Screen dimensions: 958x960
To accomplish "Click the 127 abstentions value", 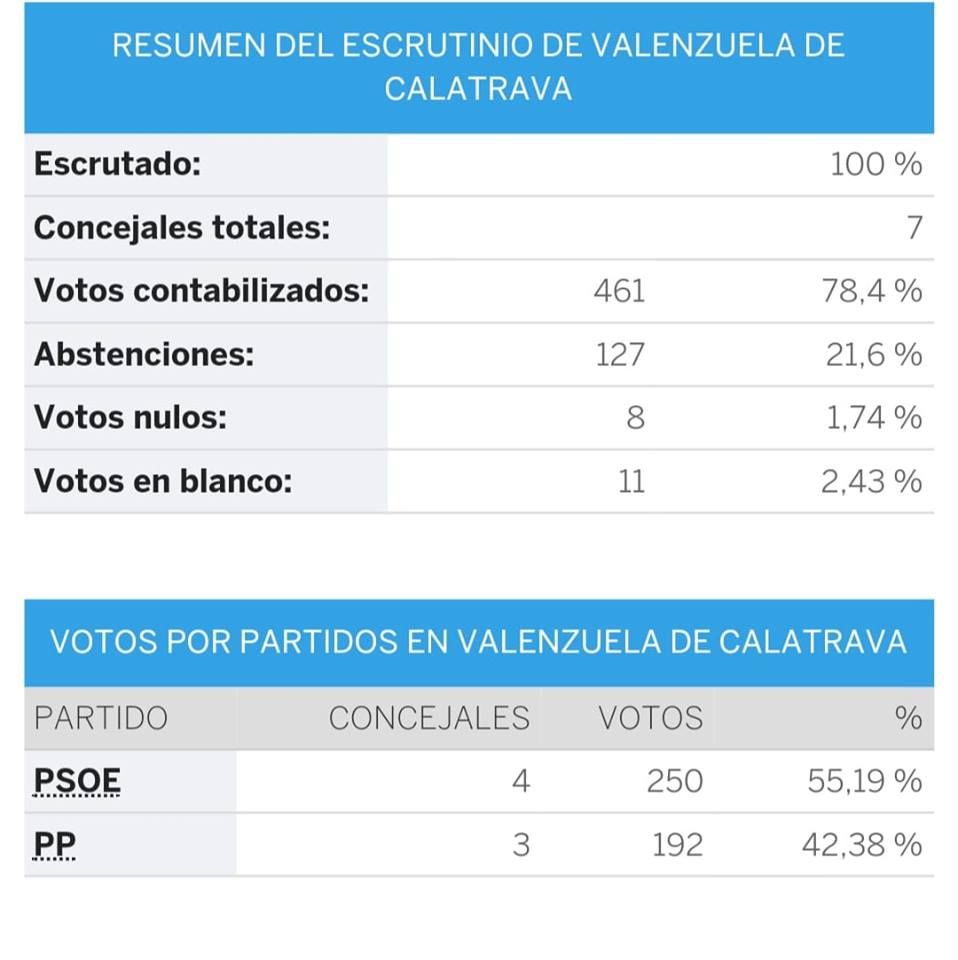I will tap(620, 355).
